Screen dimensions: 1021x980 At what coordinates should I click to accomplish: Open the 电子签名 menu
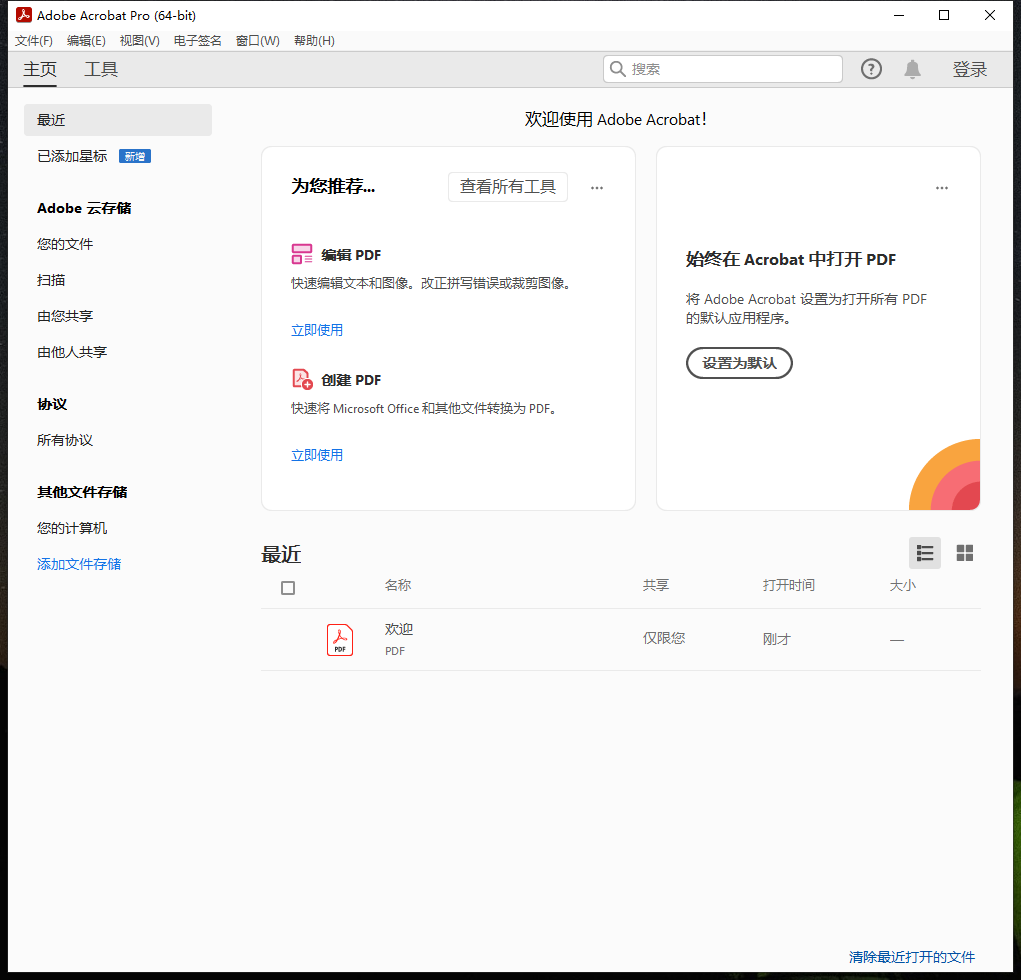(197, 40)
